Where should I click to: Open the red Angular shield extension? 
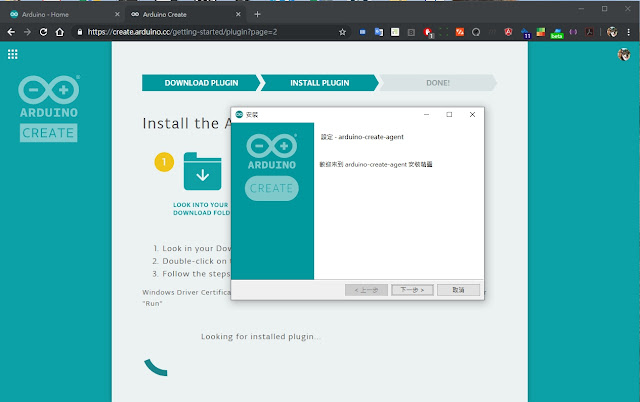click(x=508, y=32)
